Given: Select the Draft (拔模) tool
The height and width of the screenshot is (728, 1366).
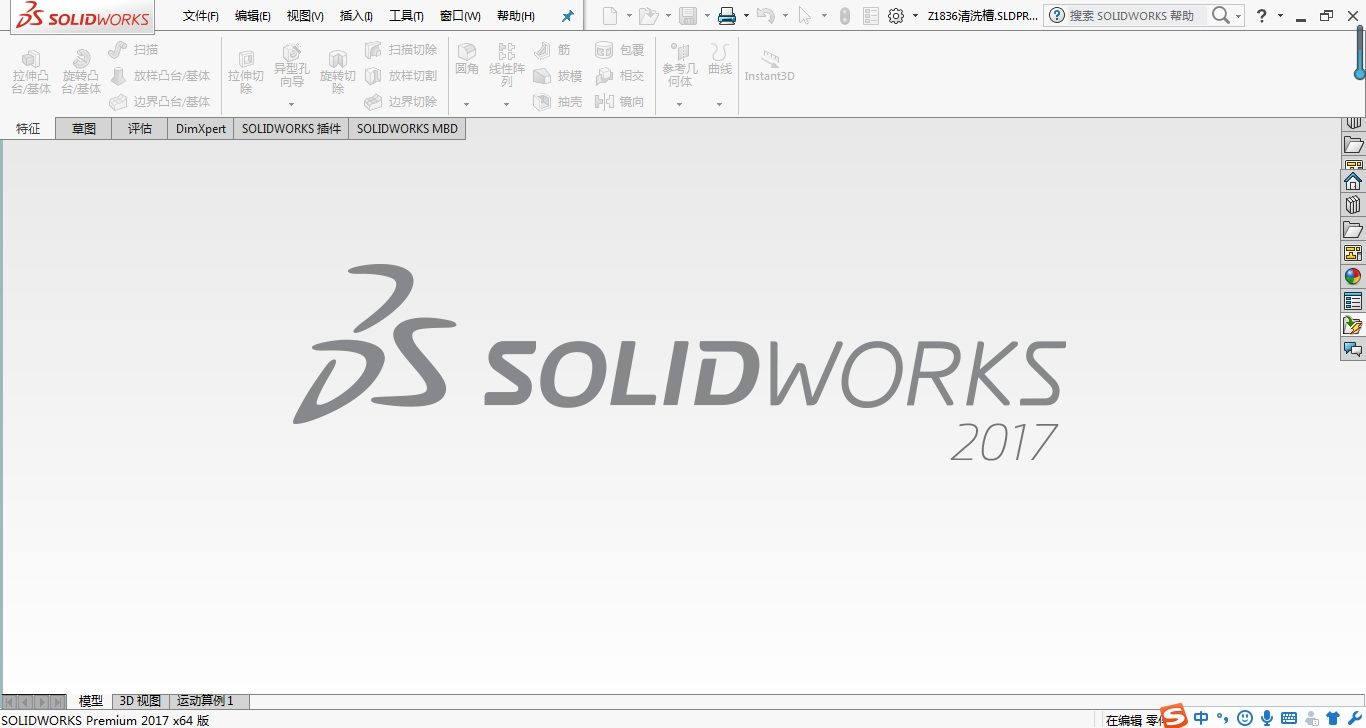Looking at the screenshot, I should (558, 75).
